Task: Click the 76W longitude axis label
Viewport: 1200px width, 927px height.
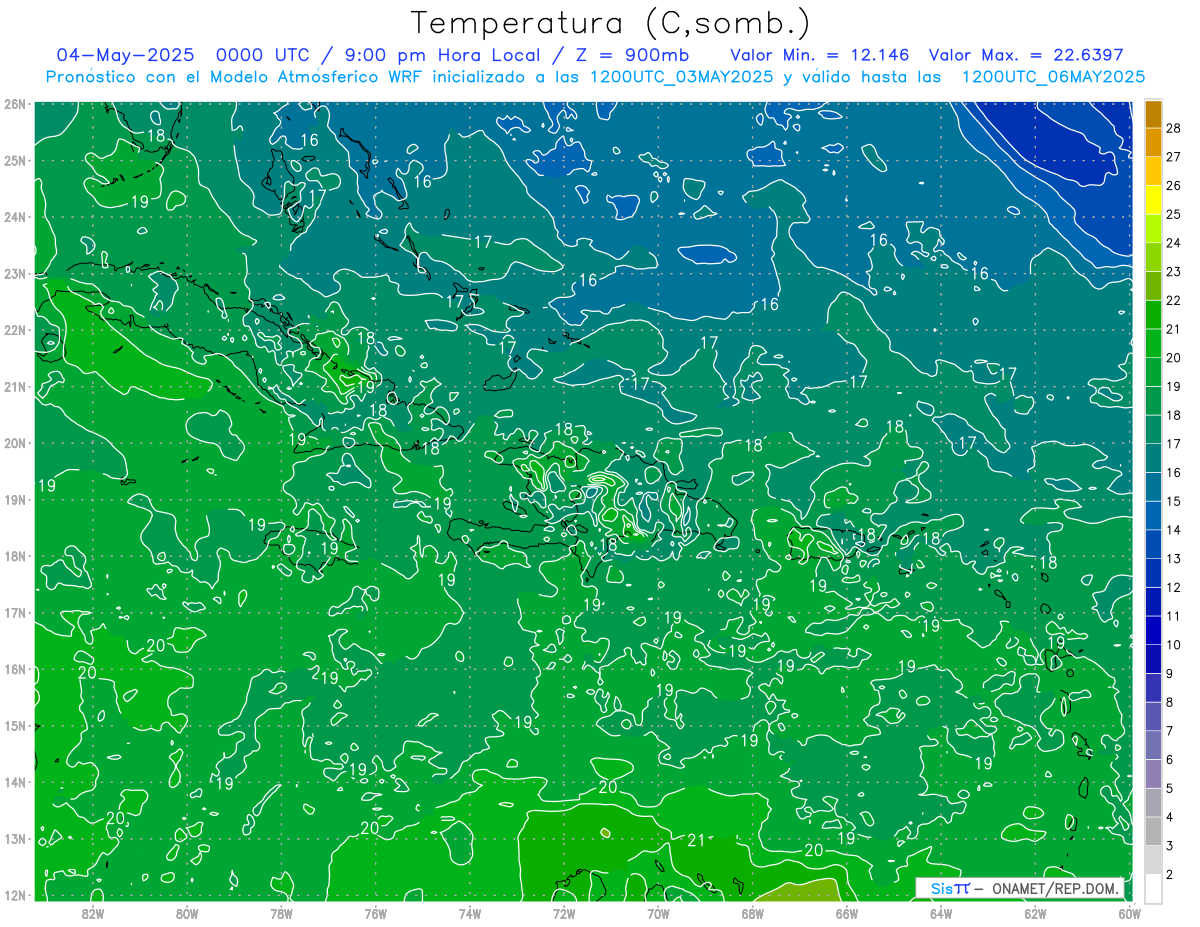Action: (376, 913)
